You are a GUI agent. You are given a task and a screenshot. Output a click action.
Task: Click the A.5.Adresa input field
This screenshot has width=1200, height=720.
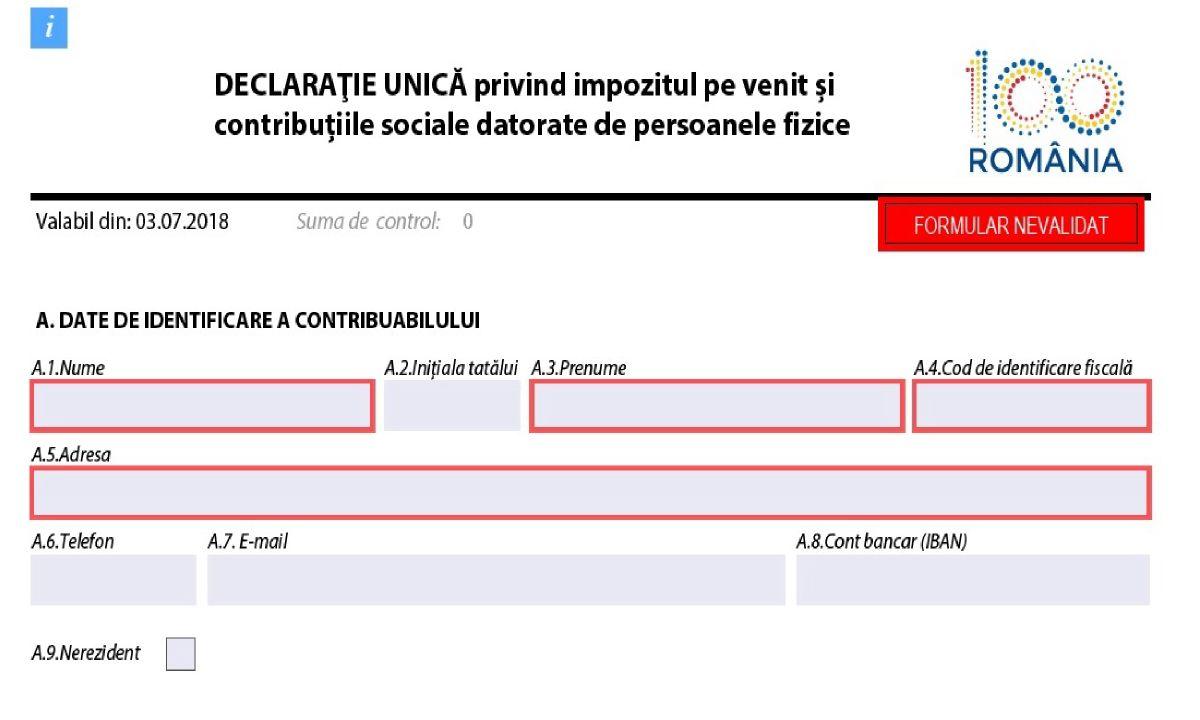(x=590, y=490)
